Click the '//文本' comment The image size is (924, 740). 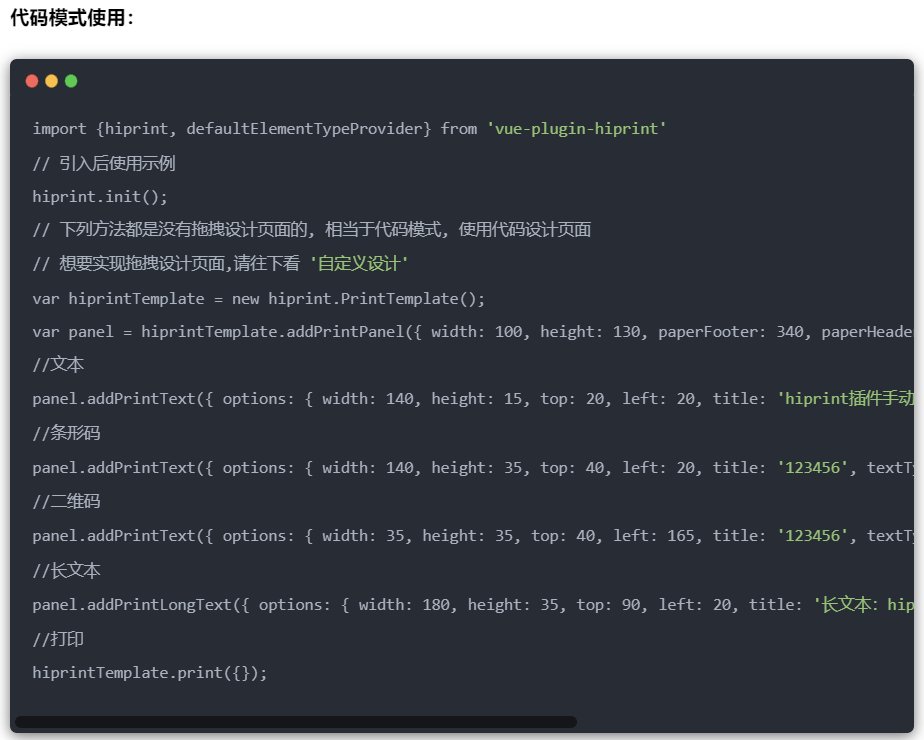point(58,365)
